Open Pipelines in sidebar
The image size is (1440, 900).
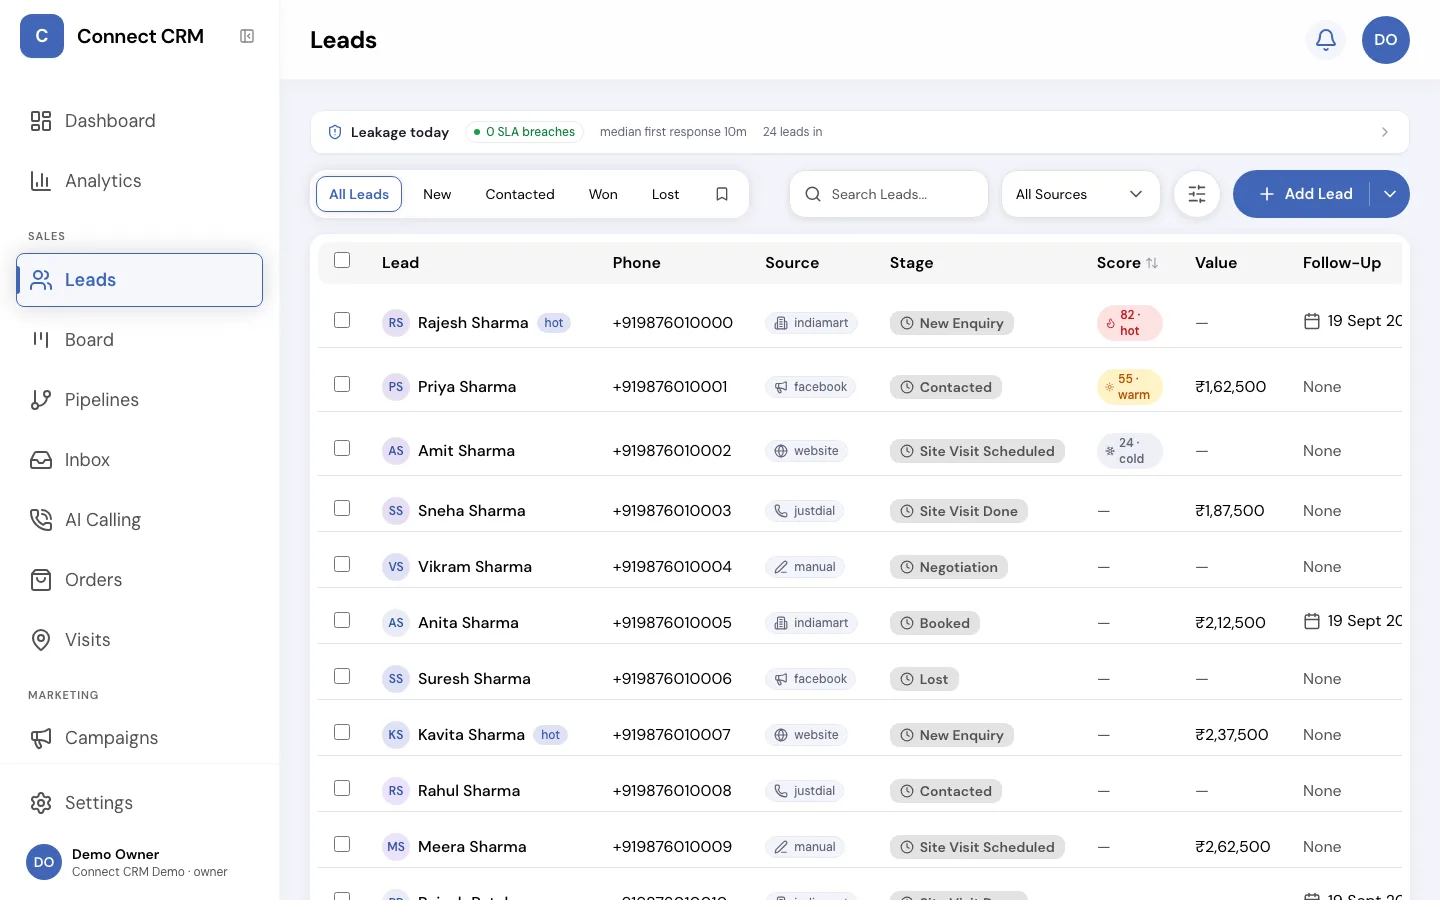(139, 400)
